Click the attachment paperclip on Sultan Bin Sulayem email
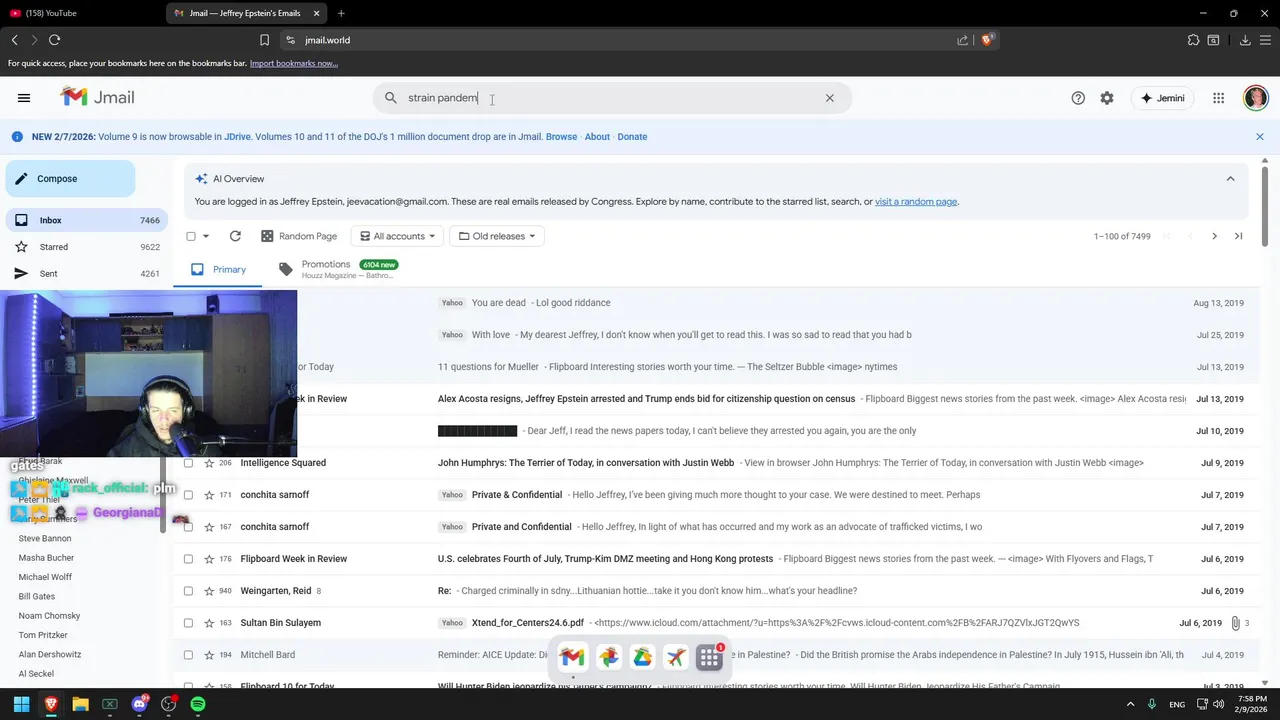This screenshot has height=720, width=1280. coord(1236,623)
